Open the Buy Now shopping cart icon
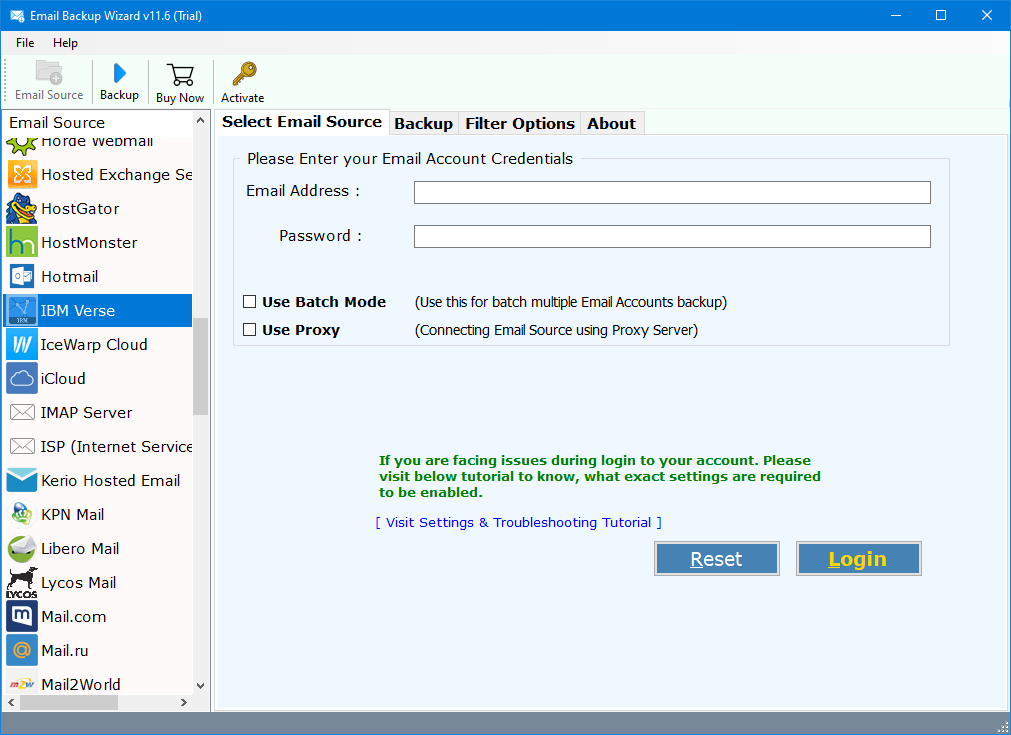This screenshot has height=735, width=1011. click(180, 75)
